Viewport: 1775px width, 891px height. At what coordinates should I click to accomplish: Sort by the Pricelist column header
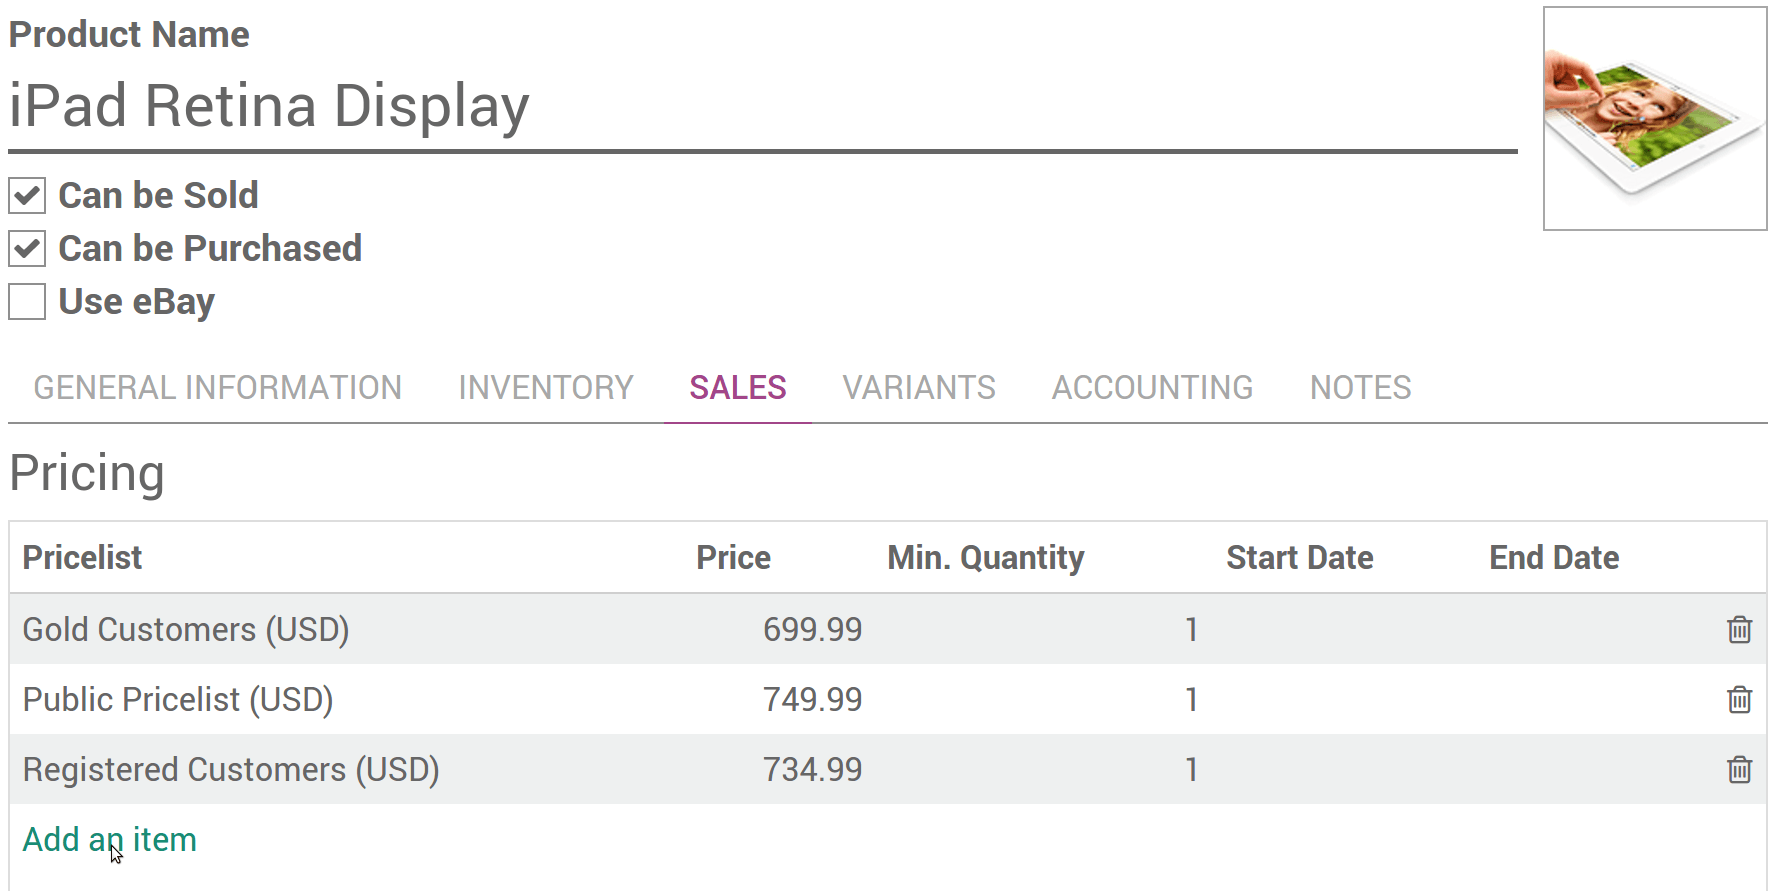coord(82,557)
